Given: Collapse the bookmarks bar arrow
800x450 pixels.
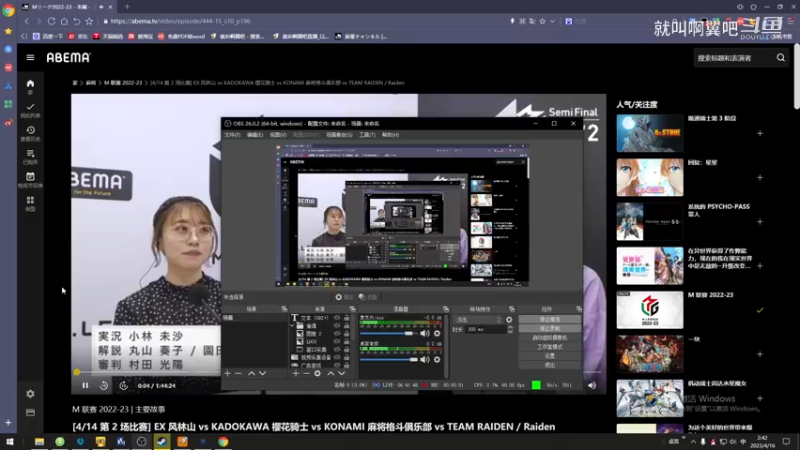Looking at the screenshot, I should [x=23, y=36].
